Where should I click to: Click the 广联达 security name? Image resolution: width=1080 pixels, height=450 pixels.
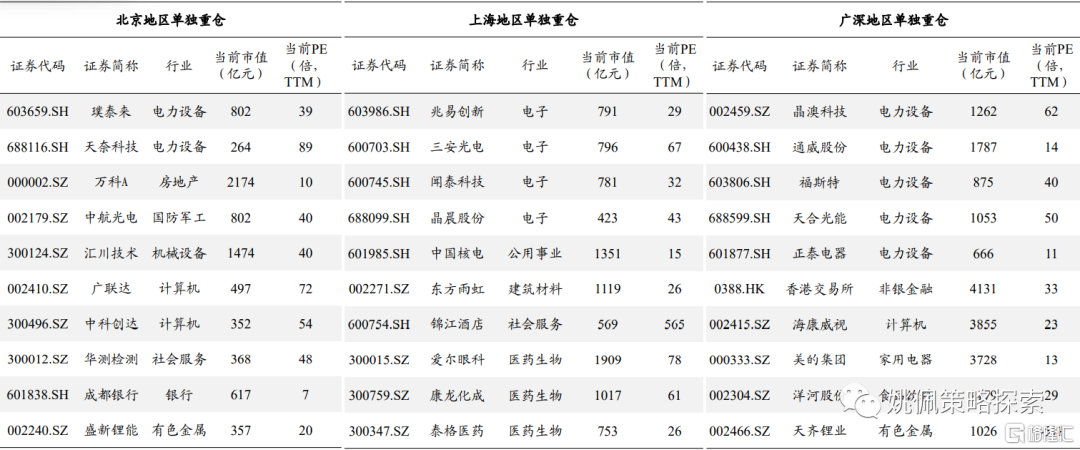click(110, 289)
